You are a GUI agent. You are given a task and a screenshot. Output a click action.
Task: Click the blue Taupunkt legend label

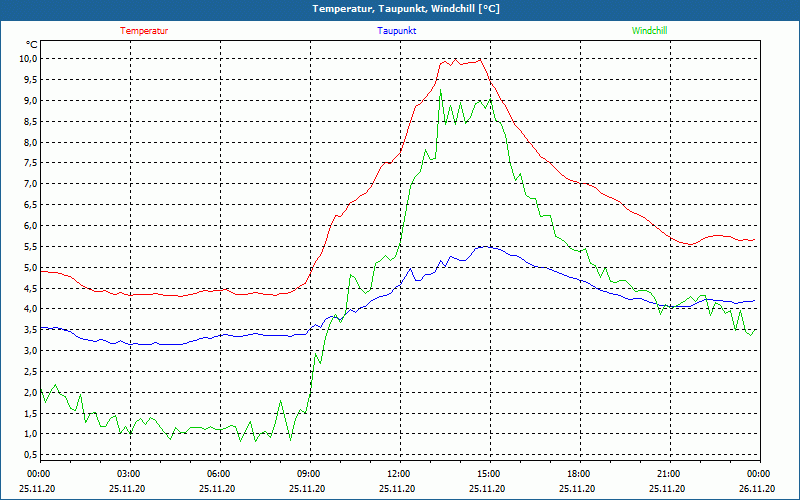click(397, 31)
